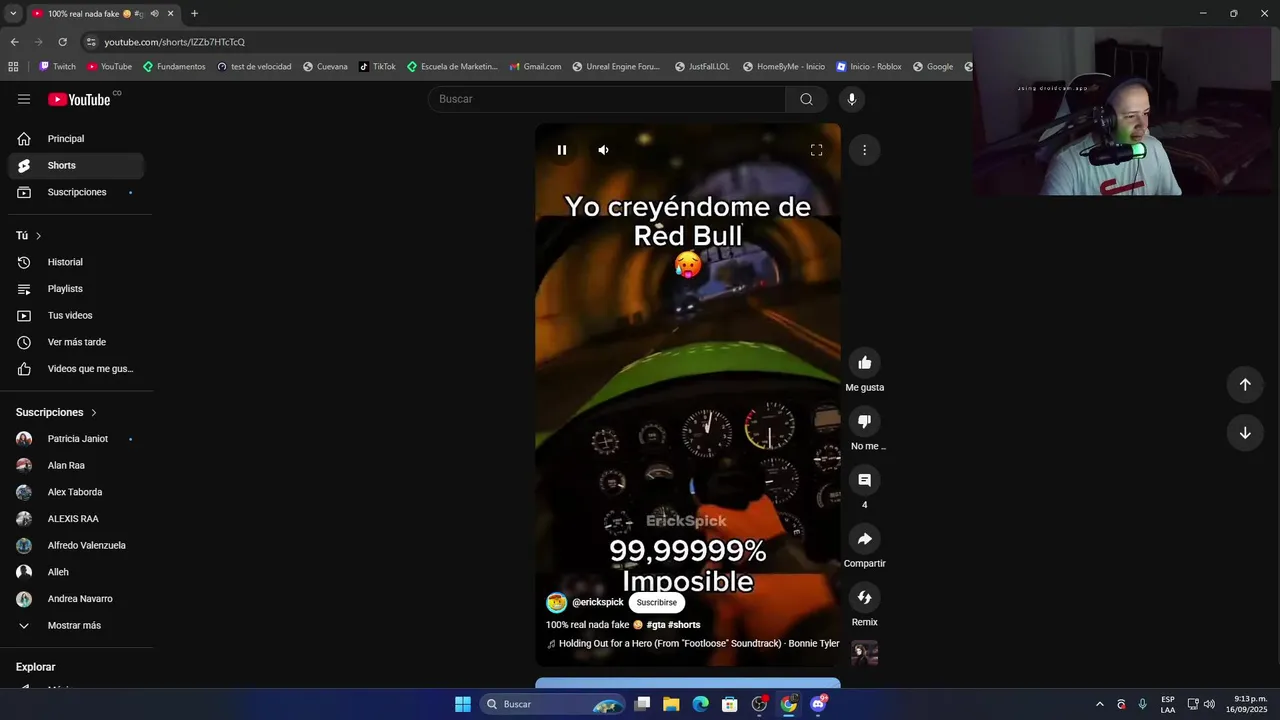This screenshot has width=1280, height=720.
Task: Expand the Tú section chevron
Action: pyautogui.click(x=38, y=236)
